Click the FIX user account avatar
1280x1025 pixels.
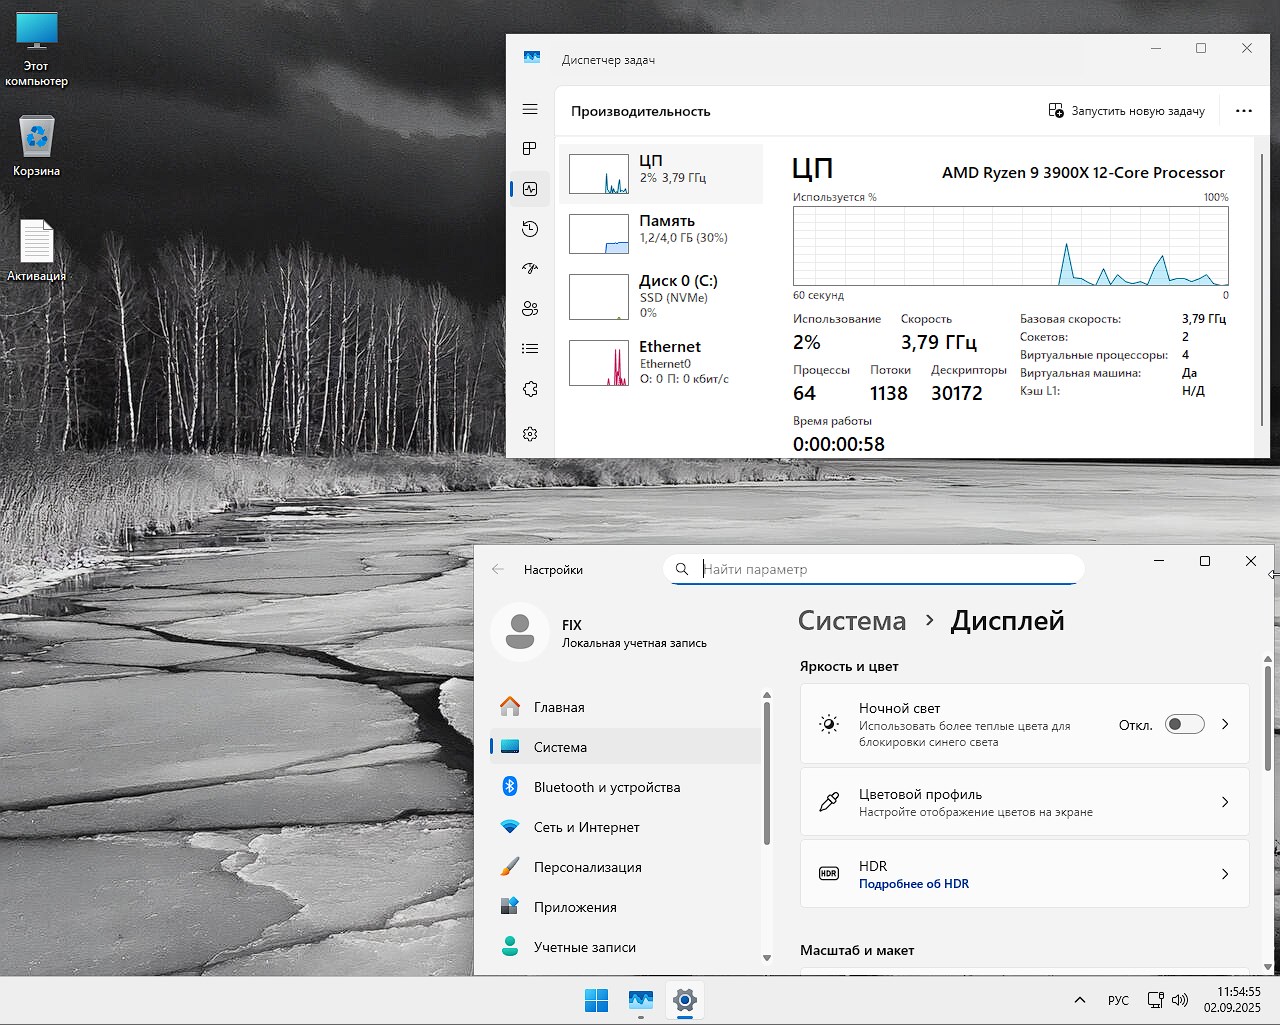[x=520, y=632]
